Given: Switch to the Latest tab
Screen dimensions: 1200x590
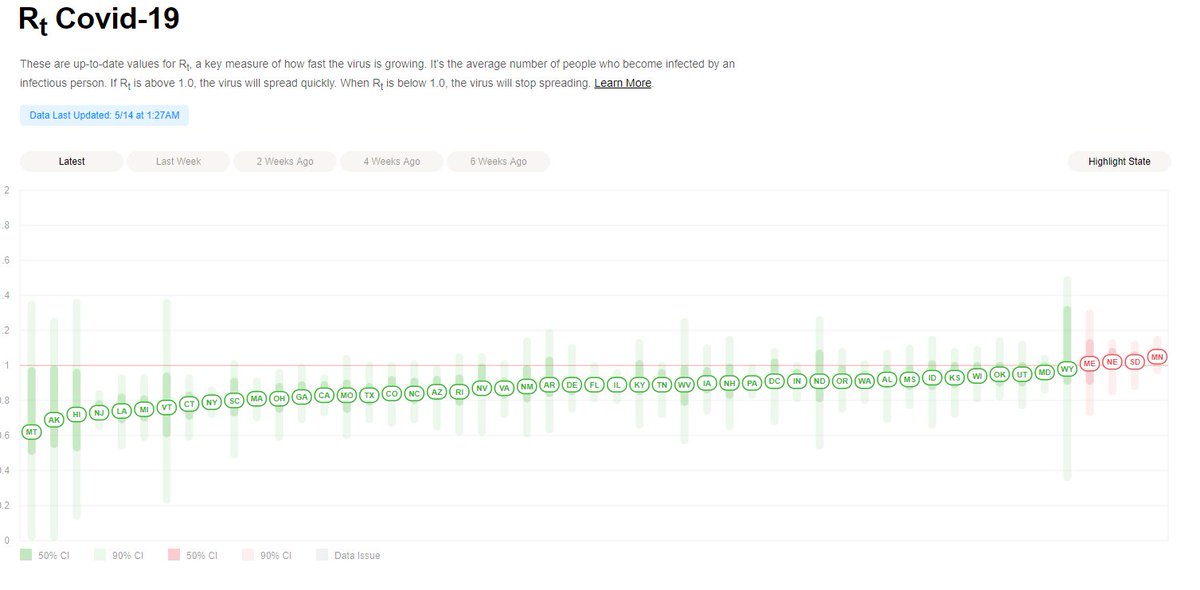Looking at the screenshot, I should (72, 161).
